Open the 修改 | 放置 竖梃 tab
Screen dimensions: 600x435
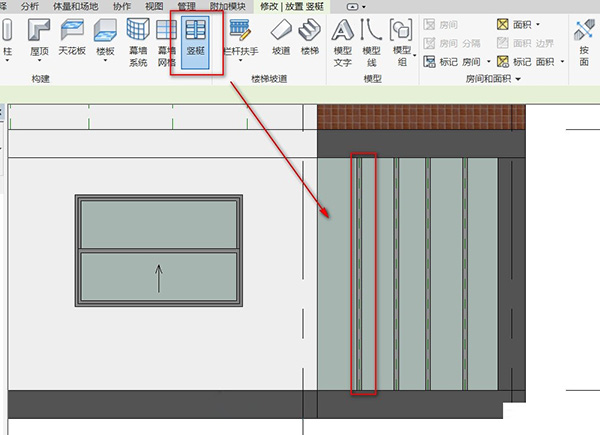[292, 7]
